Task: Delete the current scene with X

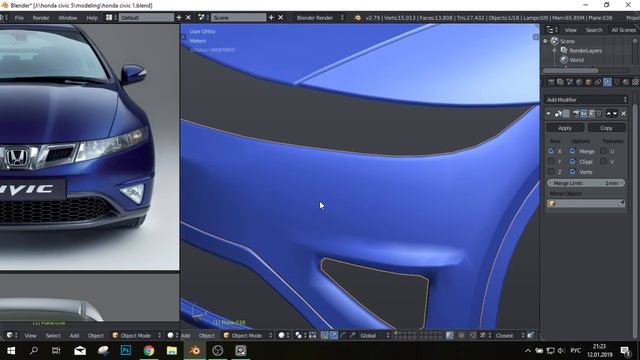Action: click(280, 18)
